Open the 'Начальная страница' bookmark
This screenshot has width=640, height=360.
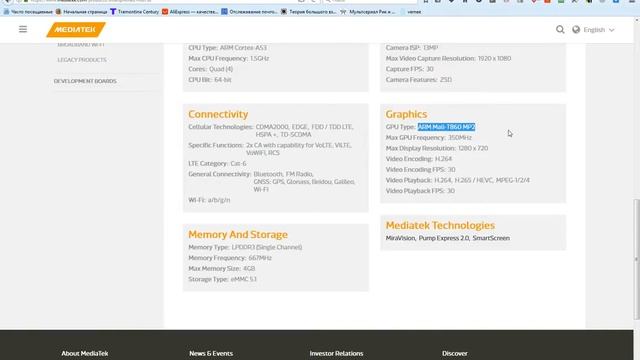tap(81, 12)
